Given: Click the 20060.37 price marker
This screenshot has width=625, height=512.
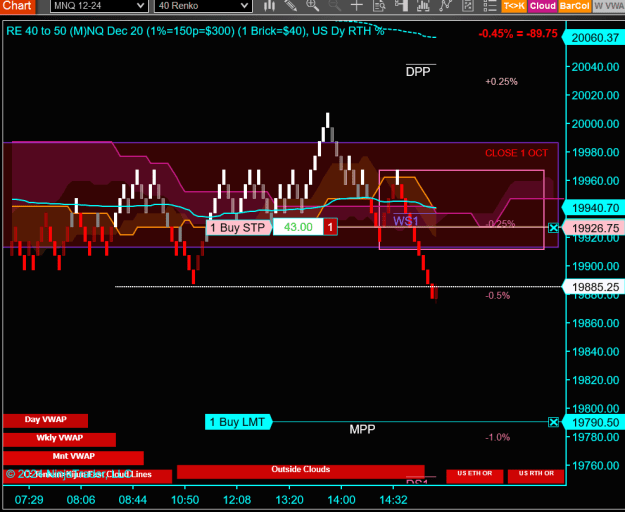Looking at the screenshot, I should click(x=593, y=38).
